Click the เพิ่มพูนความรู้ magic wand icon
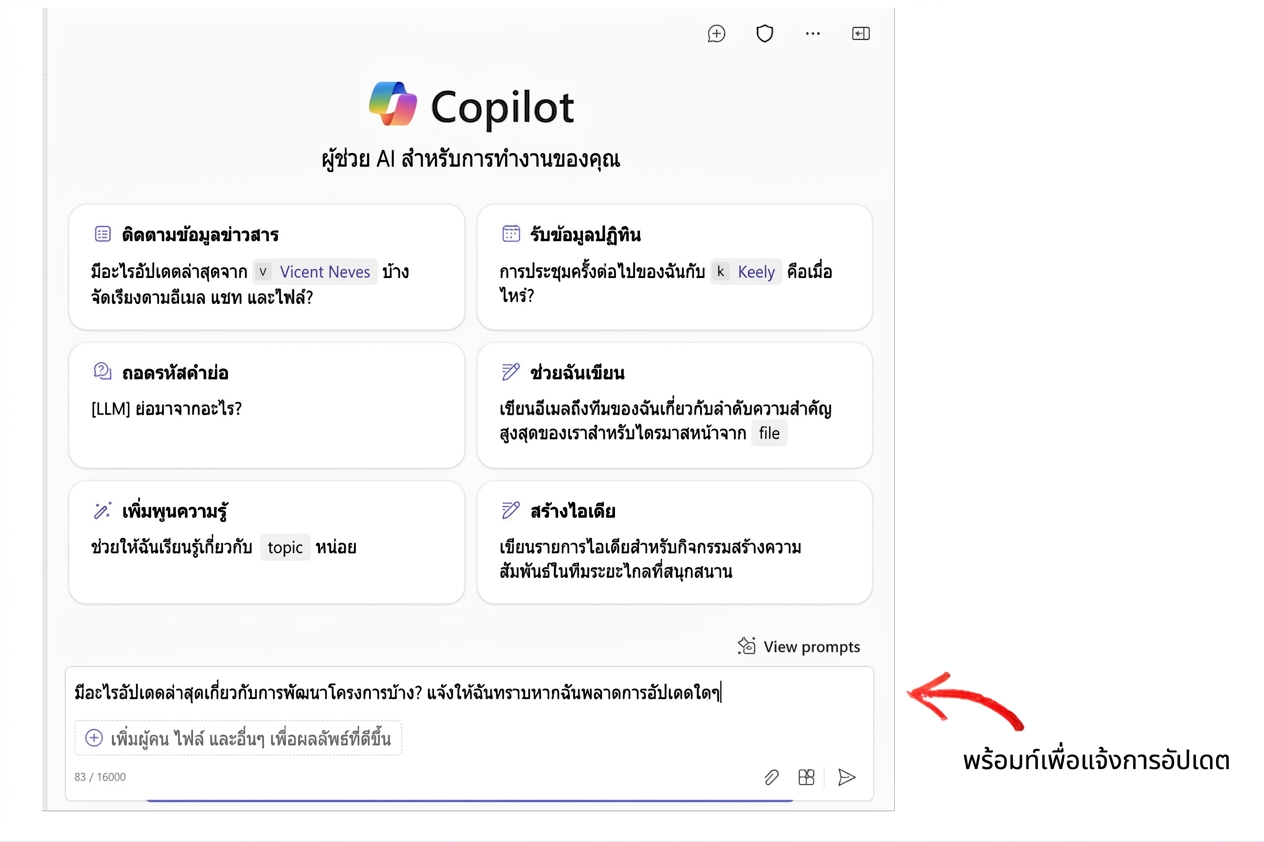 [102, 511]
